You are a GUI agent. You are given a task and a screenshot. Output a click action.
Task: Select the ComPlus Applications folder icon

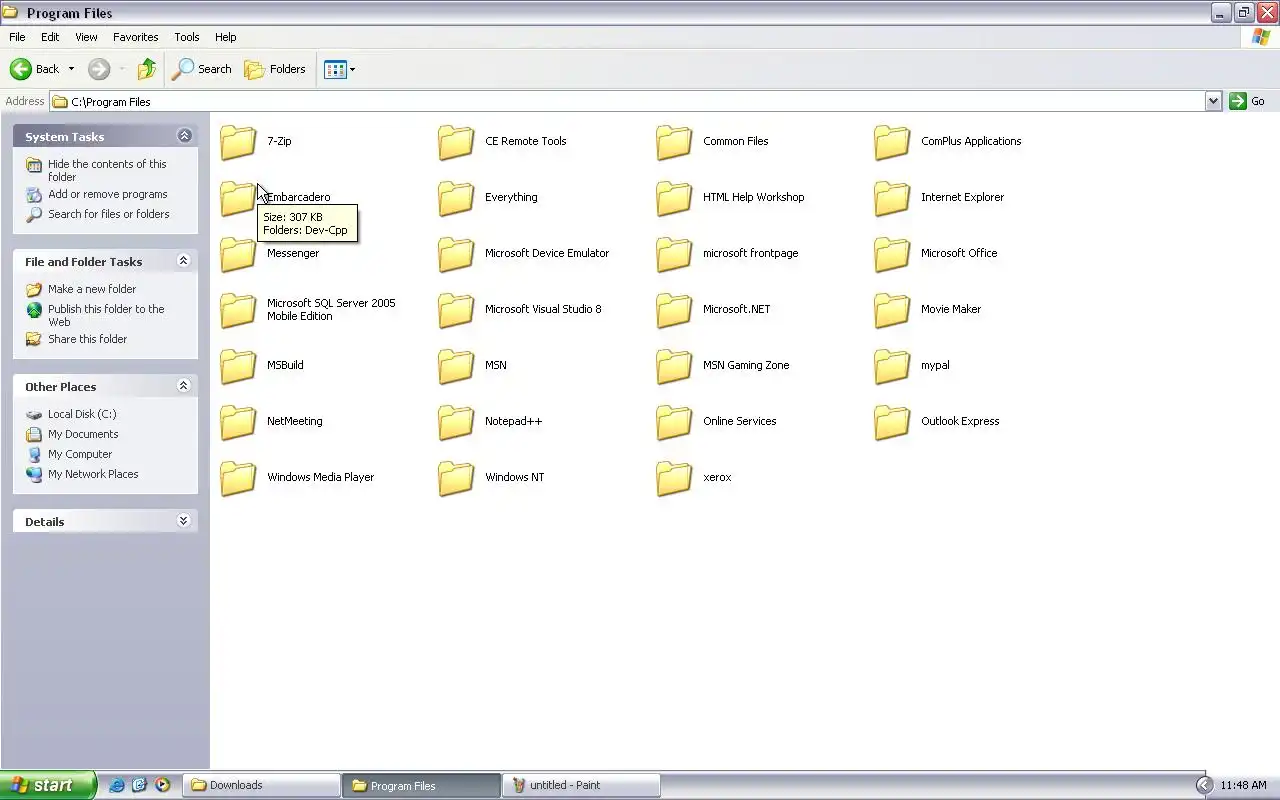(x=892, y=142)
